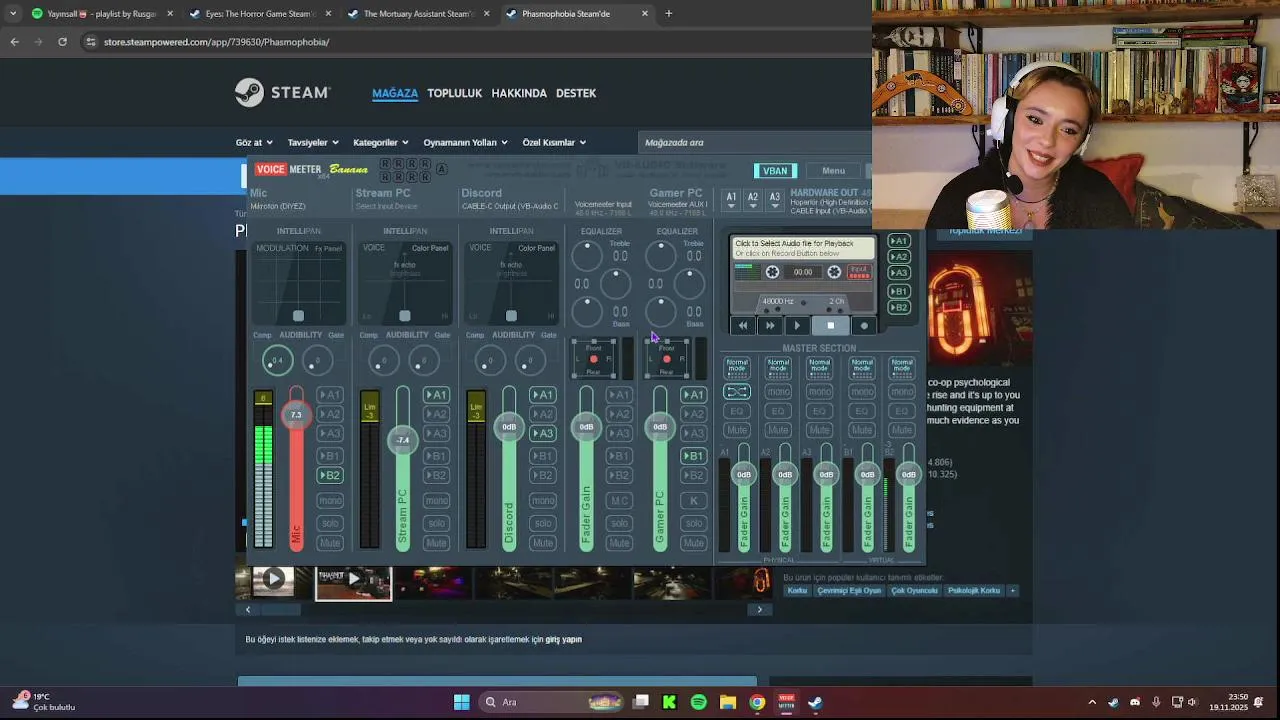
Task: Open the TOPLULUK Steam tab
Action: (x=454, y=93)
